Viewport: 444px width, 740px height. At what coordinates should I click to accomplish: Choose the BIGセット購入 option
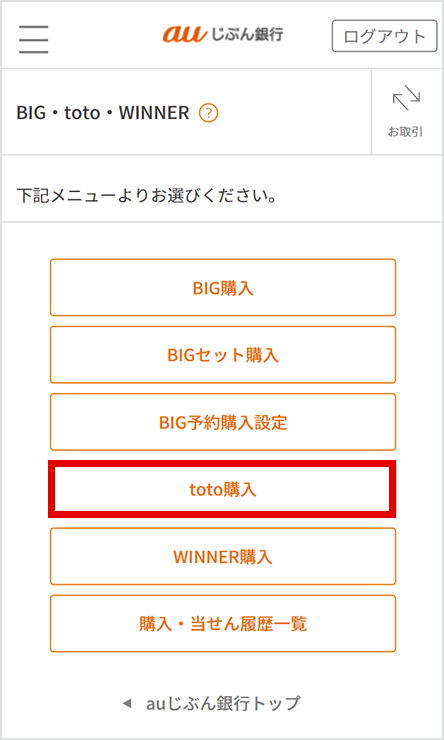tap(223, 354)
